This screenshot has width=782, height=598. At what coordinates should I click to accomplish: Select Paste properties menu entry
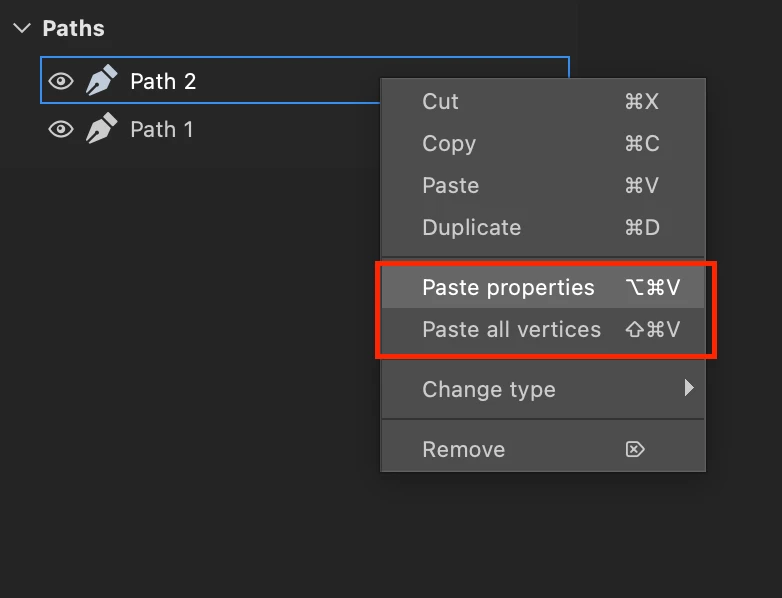point(543,287)
